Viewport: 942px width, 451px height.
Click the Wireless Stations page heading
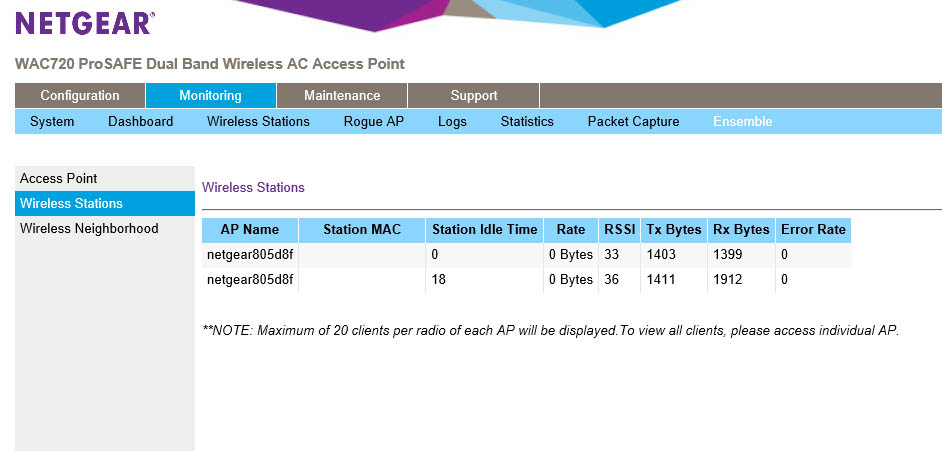(x=254, y=187)
